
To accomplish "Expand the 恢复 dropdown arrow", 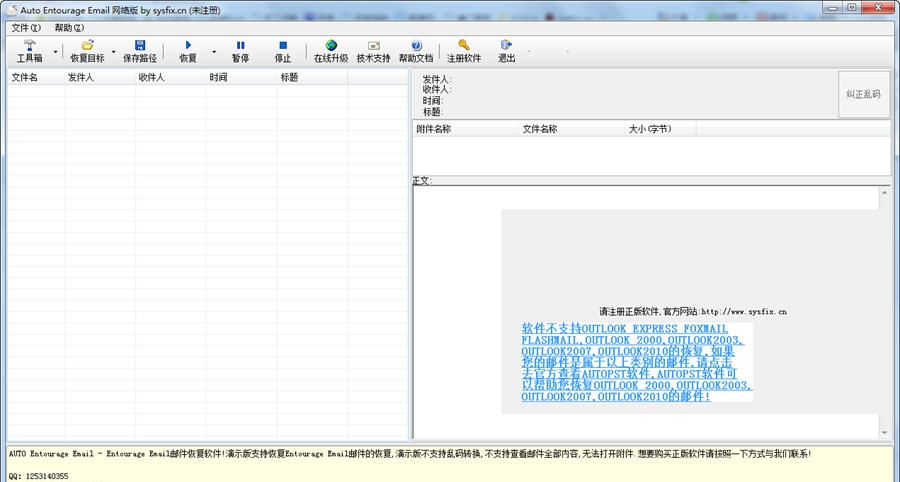I will pyautogui.click(x=214, y=52).
